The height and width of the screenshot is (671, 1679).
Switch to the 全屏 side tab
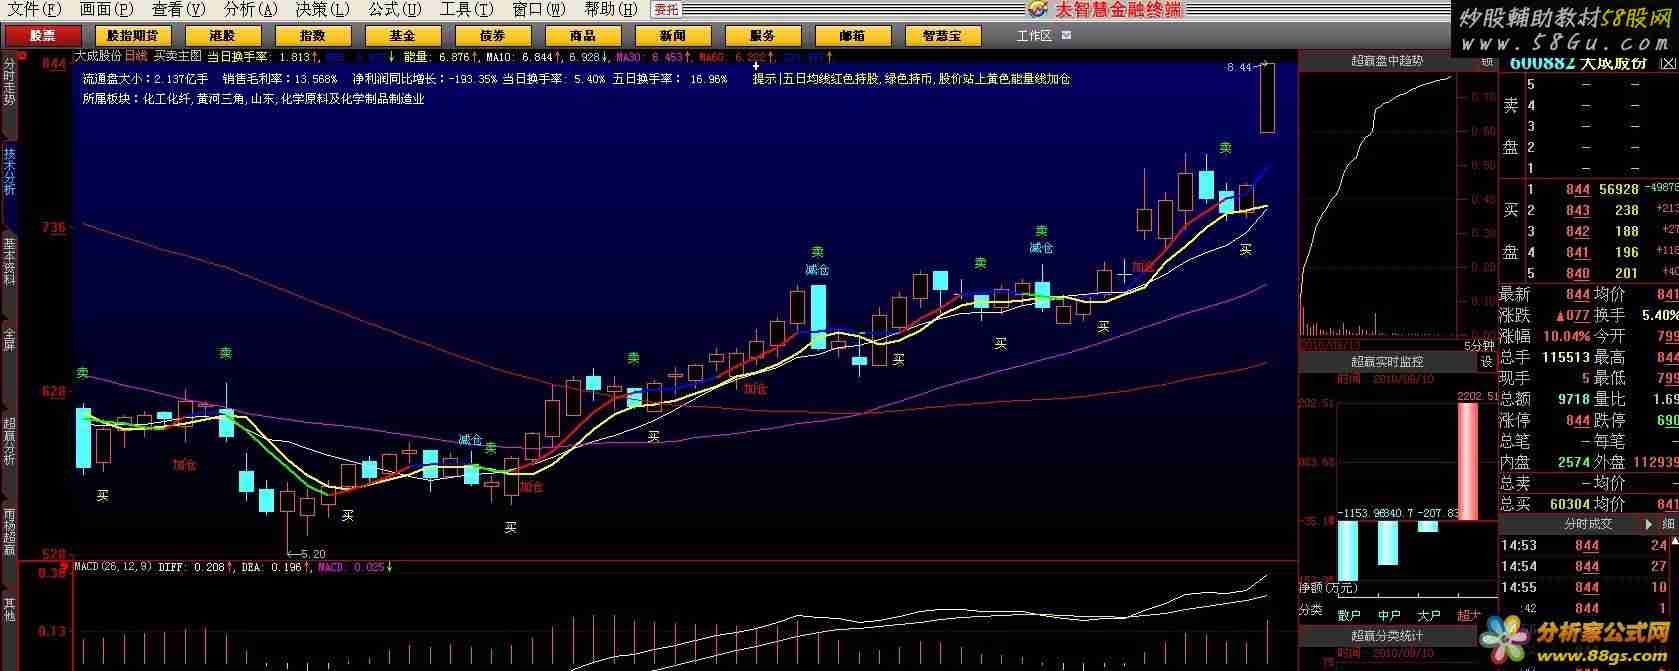coord(9,340)
